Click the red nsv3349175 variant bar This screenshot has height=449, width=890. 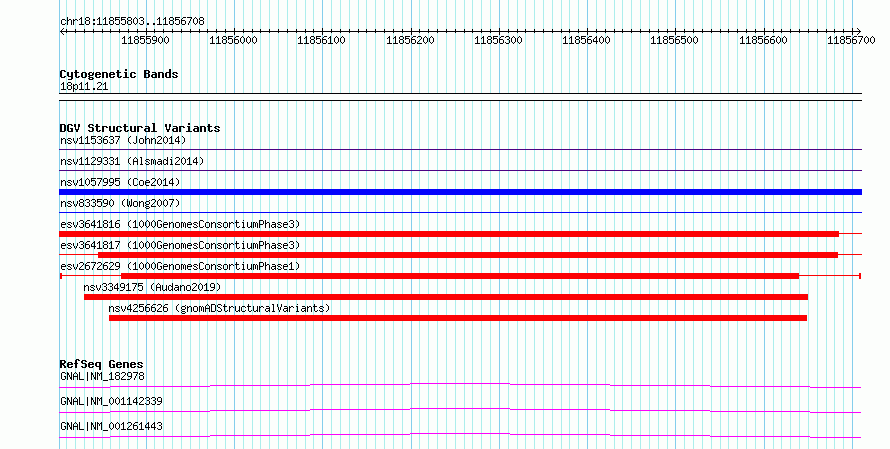pos(446,297)
